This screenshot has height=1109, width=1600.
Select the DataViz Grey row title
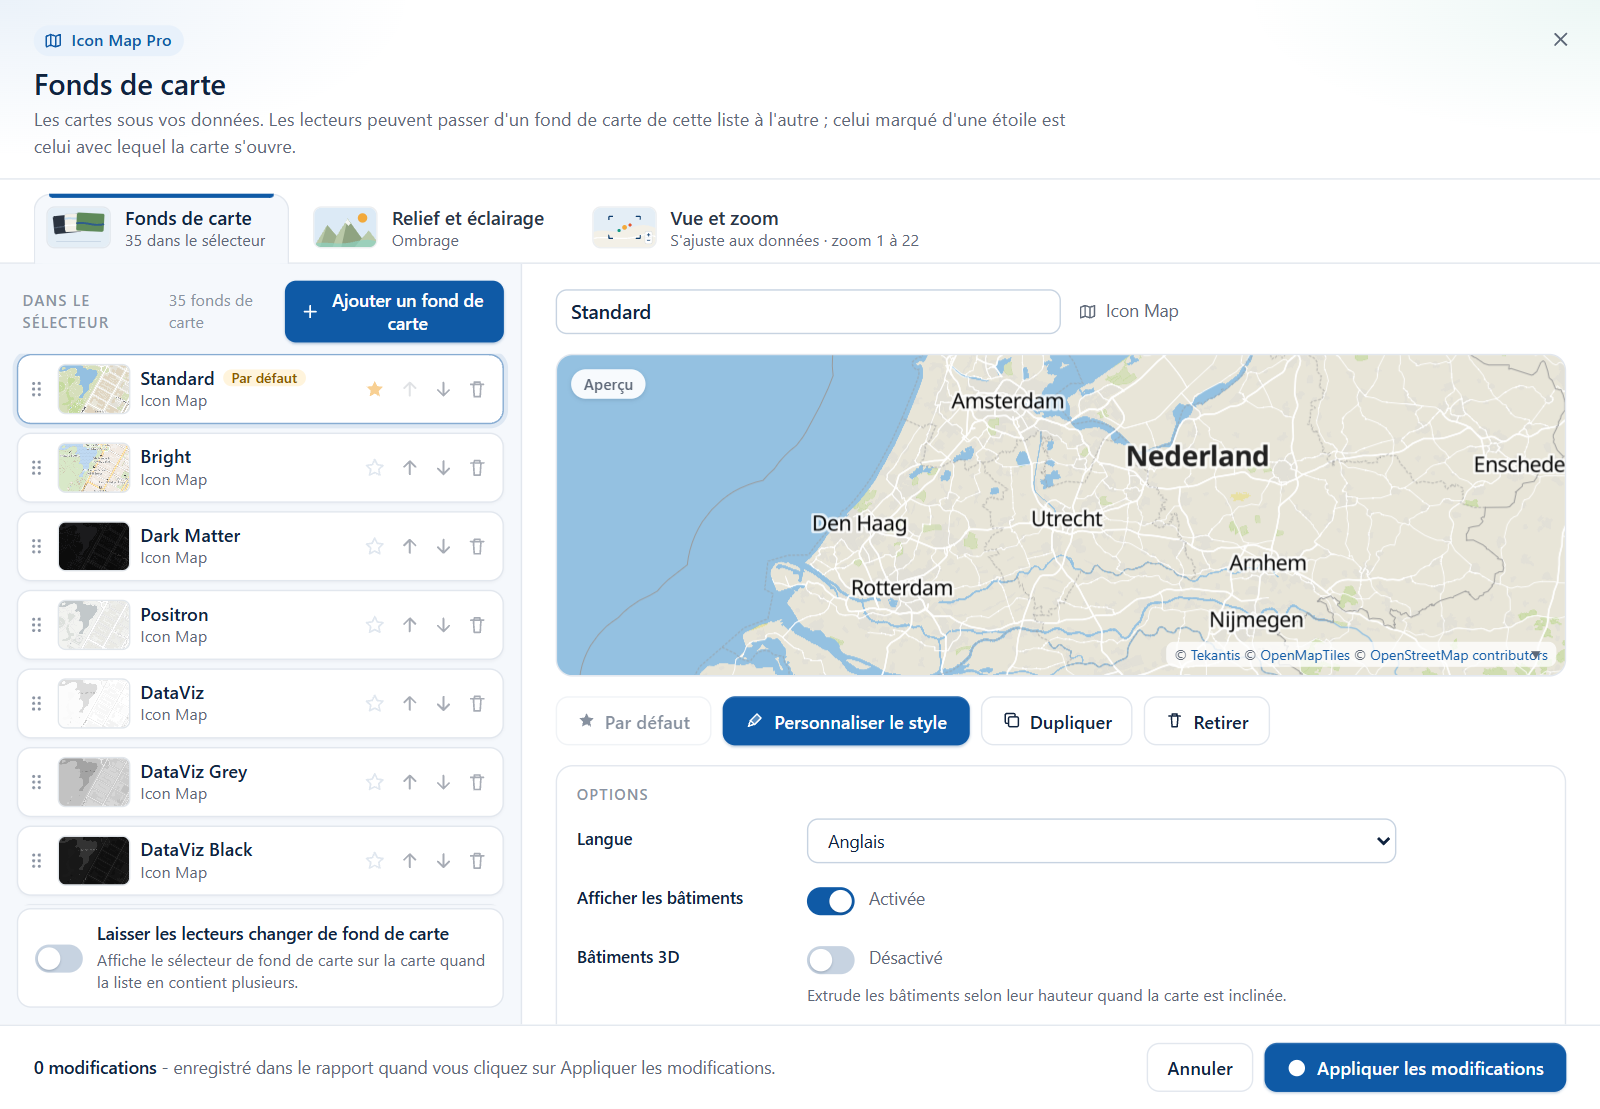[194, 771]
